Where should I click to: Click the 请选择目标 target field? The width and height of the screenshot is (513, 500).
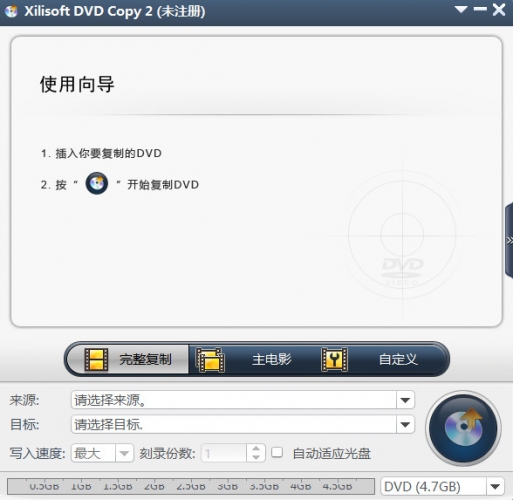pyautogui.click(x=233, y=425)
